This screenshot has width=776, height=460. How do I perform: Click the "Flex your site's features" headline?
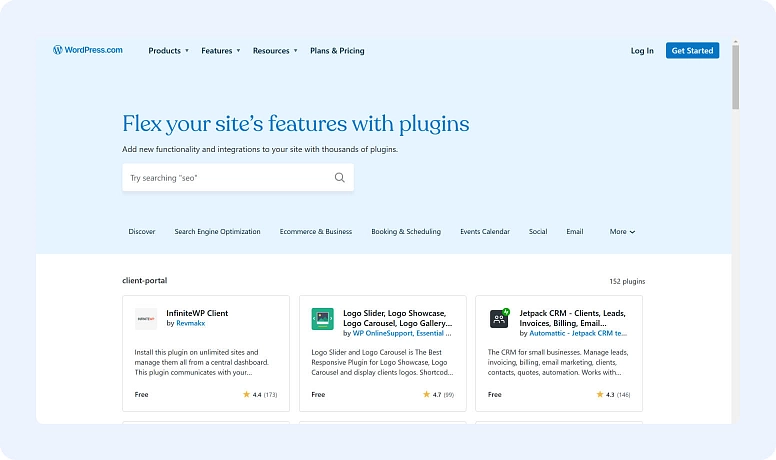[295, 123]
